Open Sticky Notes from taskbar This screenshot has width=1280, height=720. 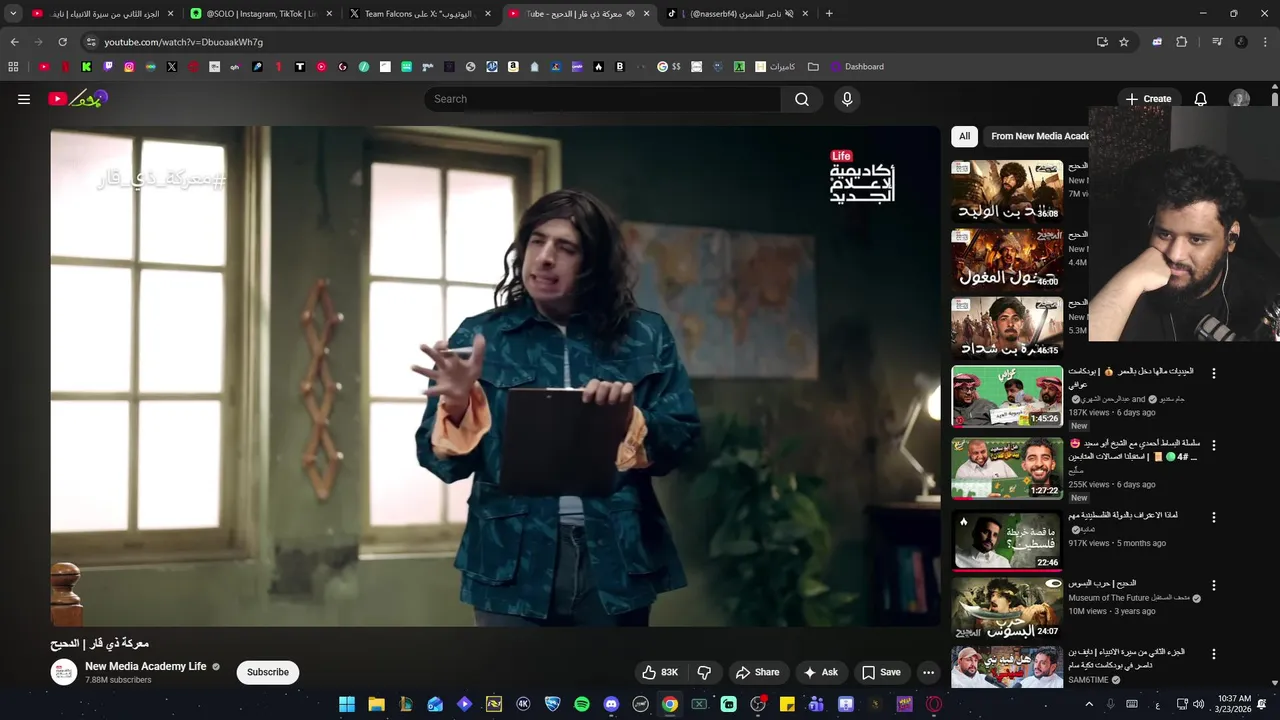pos(787,704)
